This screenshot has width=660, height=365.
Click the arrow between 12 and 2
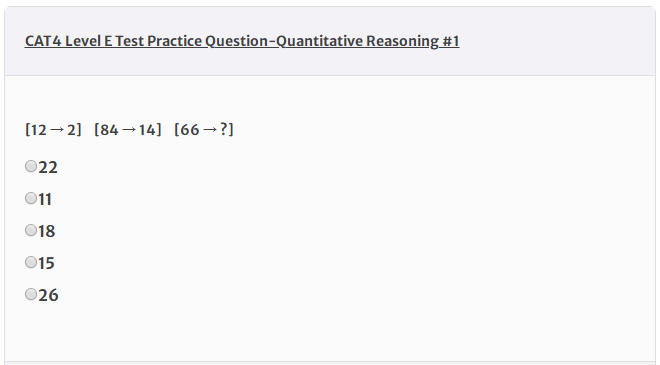tap(57, 130)
